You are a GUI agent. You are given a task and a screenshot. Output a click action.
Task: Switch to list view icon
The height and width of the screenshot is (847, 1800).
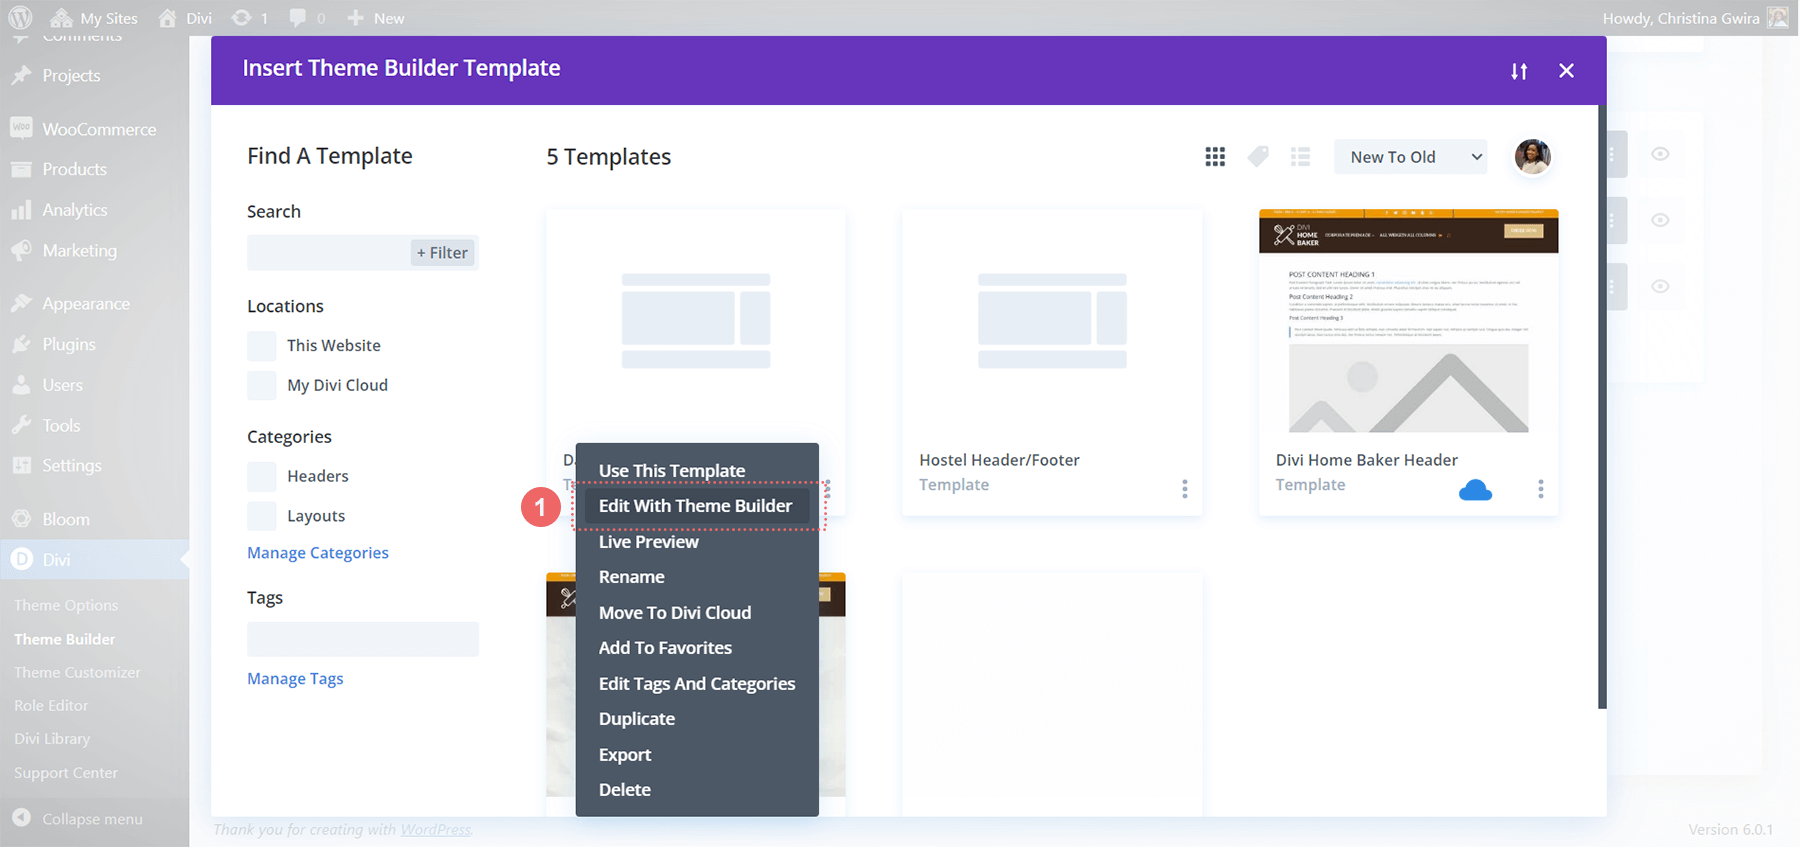pos(1300,157)
